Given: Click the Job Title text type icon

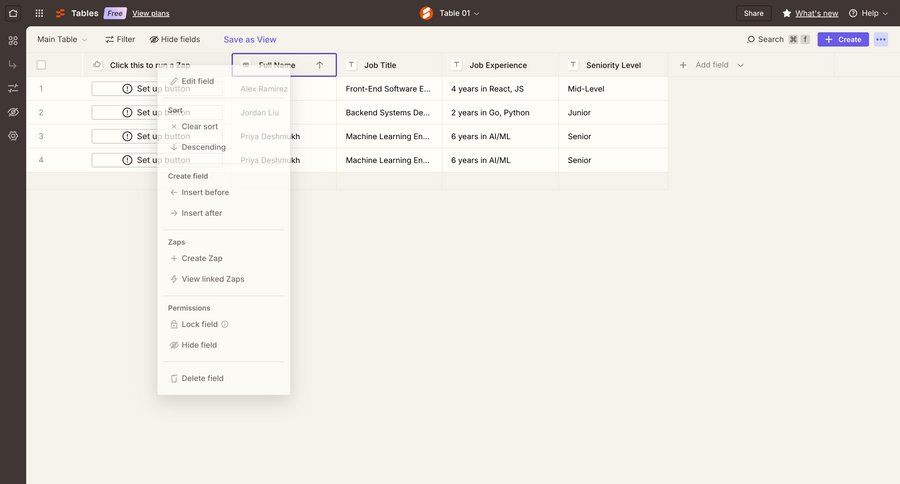Looking at the screenshot, I should click(x=351, y=65).
